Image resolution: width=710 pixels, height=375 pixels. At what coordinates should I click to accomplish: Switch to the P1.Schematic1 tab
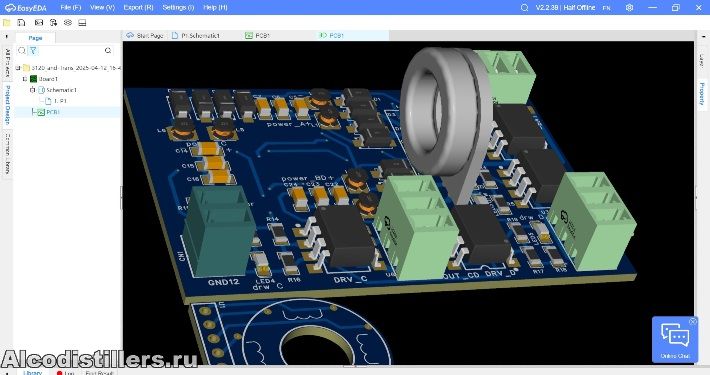(196, 35)
